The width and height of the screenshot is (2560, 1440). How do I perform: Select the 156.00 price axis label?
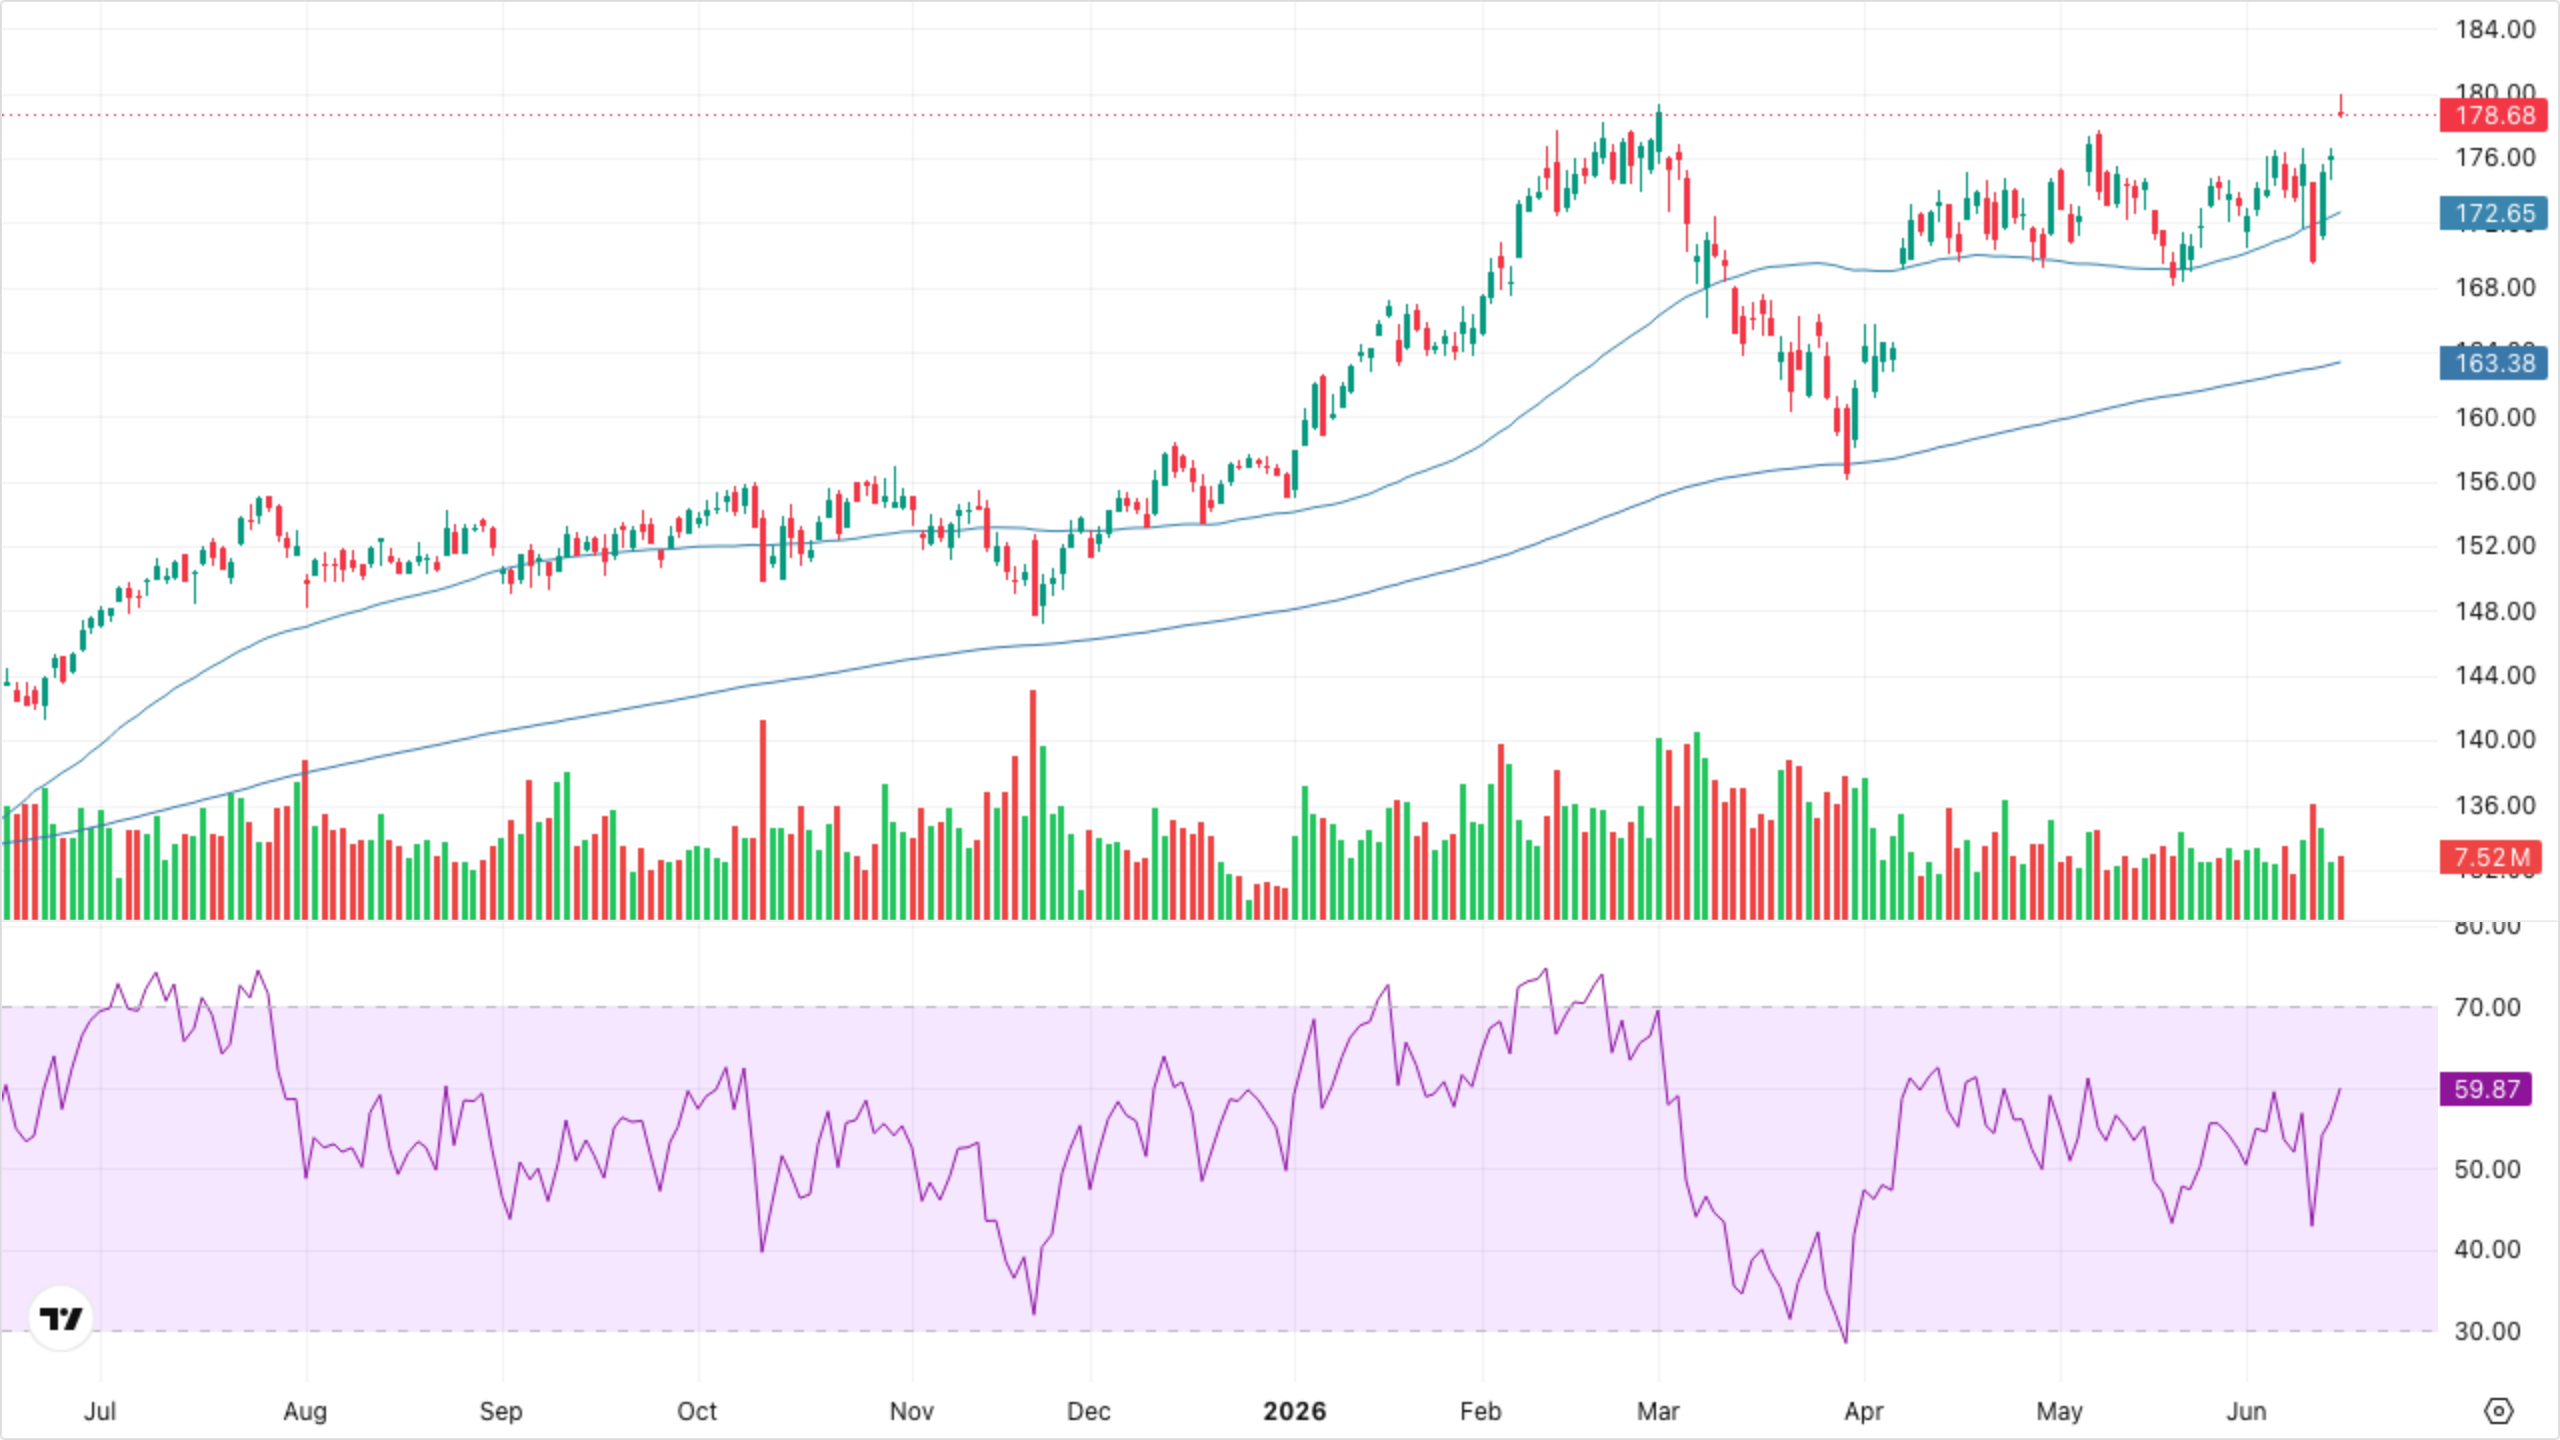2495,481
